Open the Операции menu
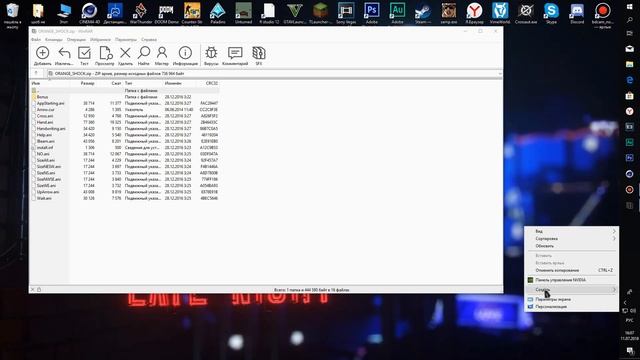 76,40
